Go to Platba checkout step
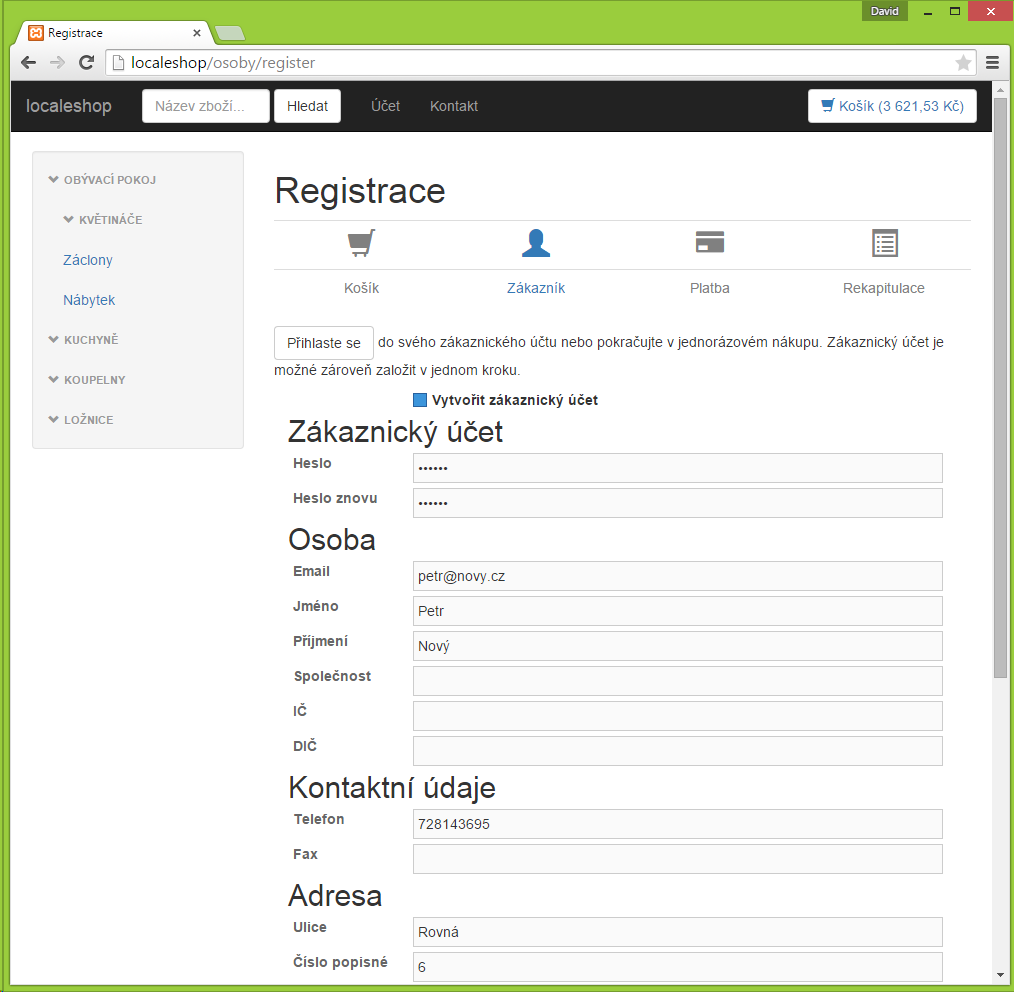Image resolution: width=1014 pixels, height=992 pixels. 710,288
